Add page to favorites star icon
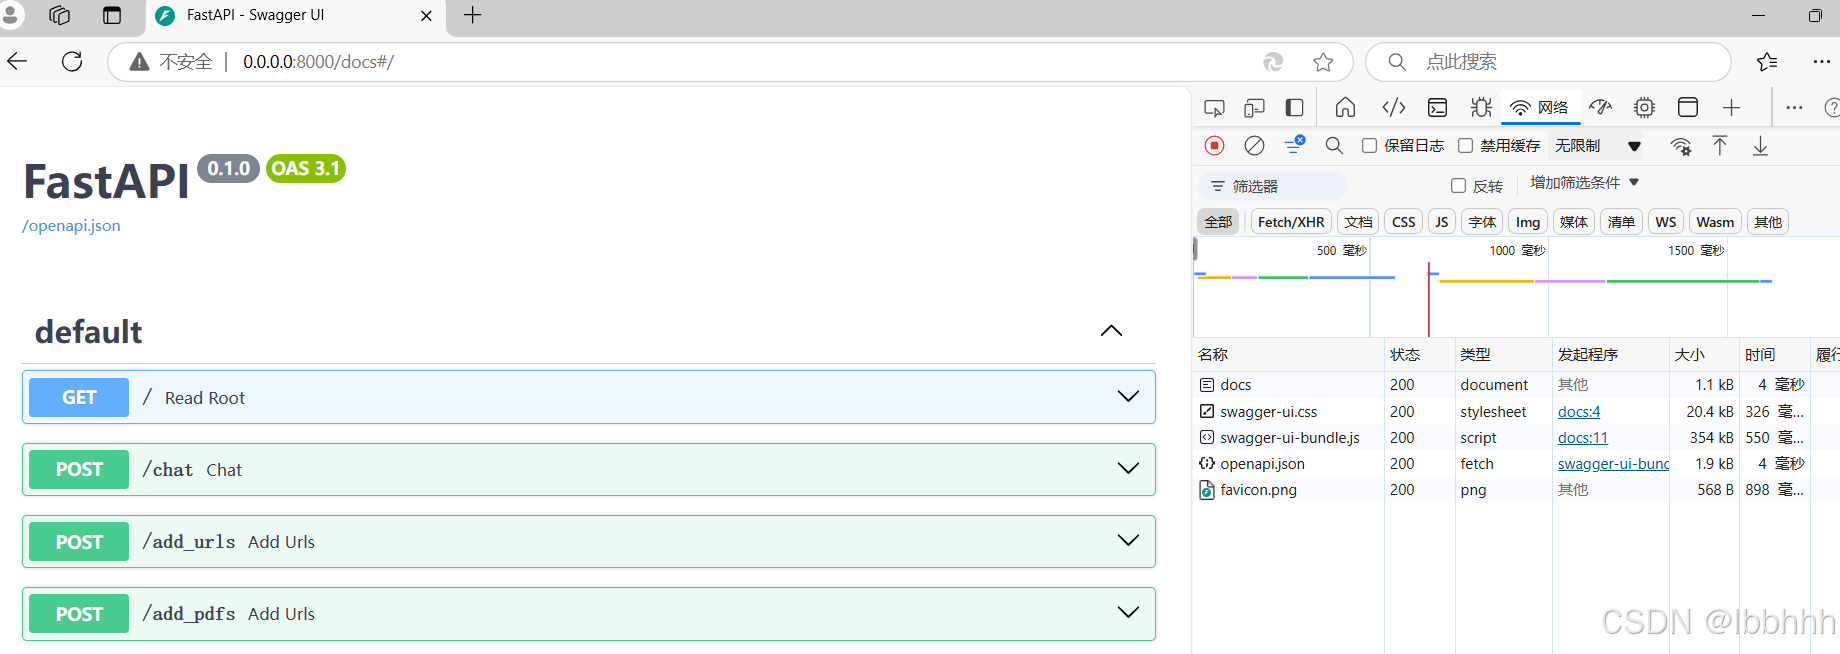 (x=1323, y=62)
